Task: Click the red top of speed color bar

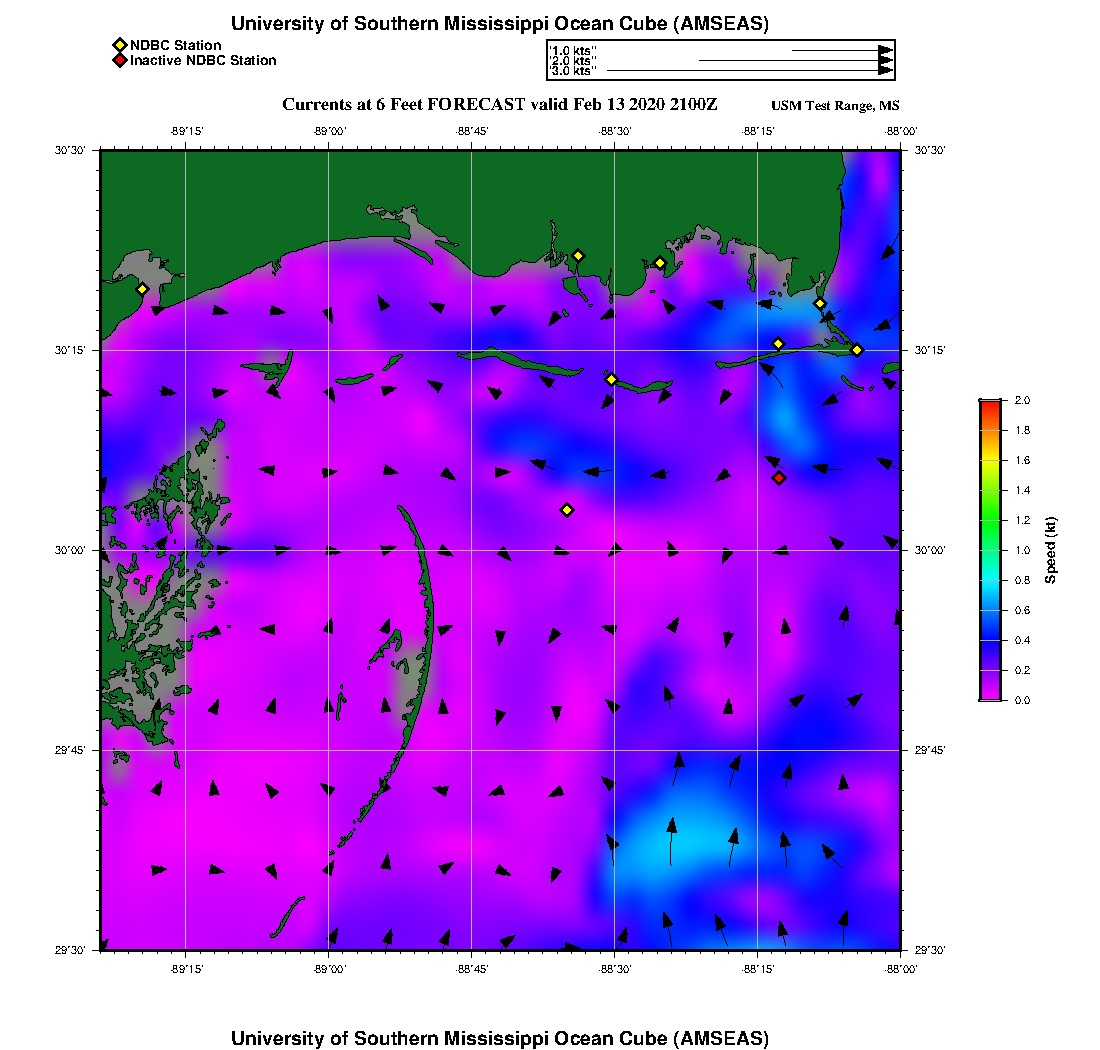Action: (x=989, y=405)
